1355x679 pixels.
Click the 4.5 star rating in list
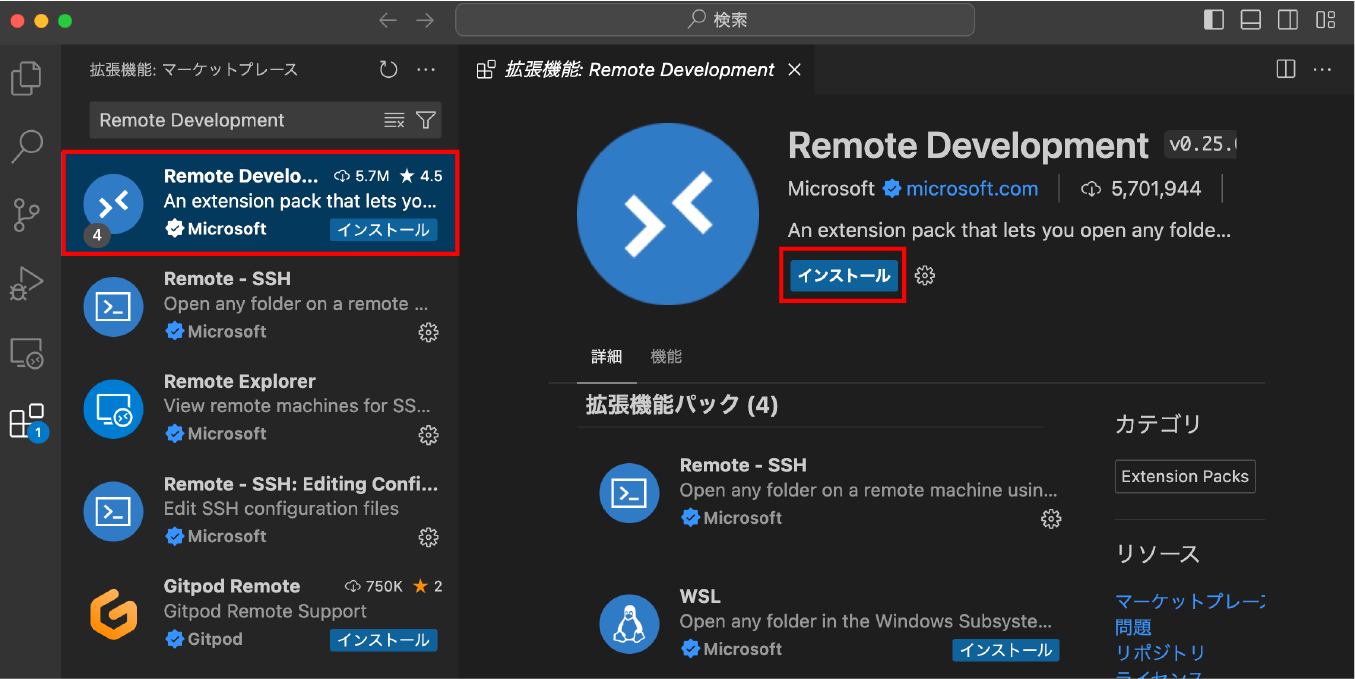(421, 176)
